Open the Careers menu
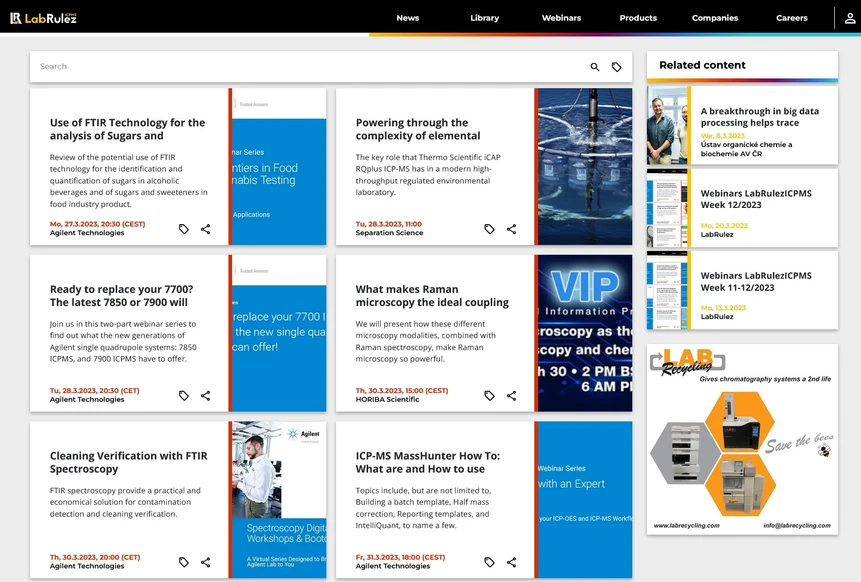This screenshot has height=582, width=861. click(x=792, y=18)
